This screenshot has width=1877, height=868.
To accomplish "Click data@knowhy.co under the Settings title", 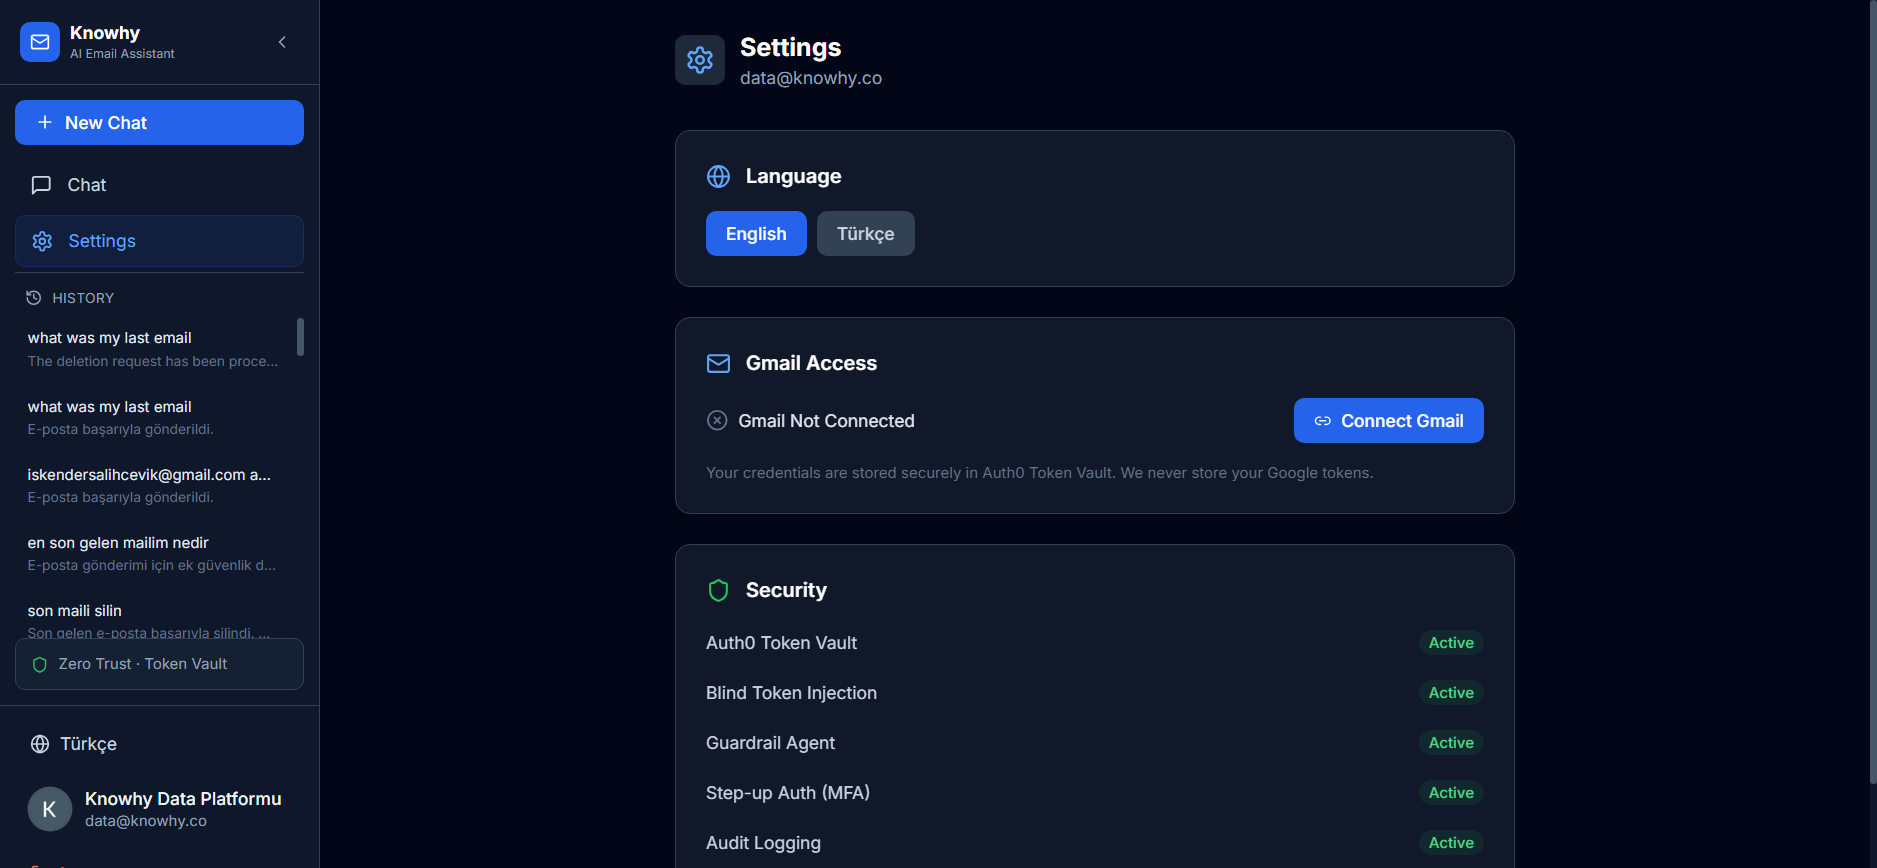I will (x=811, y=78).
